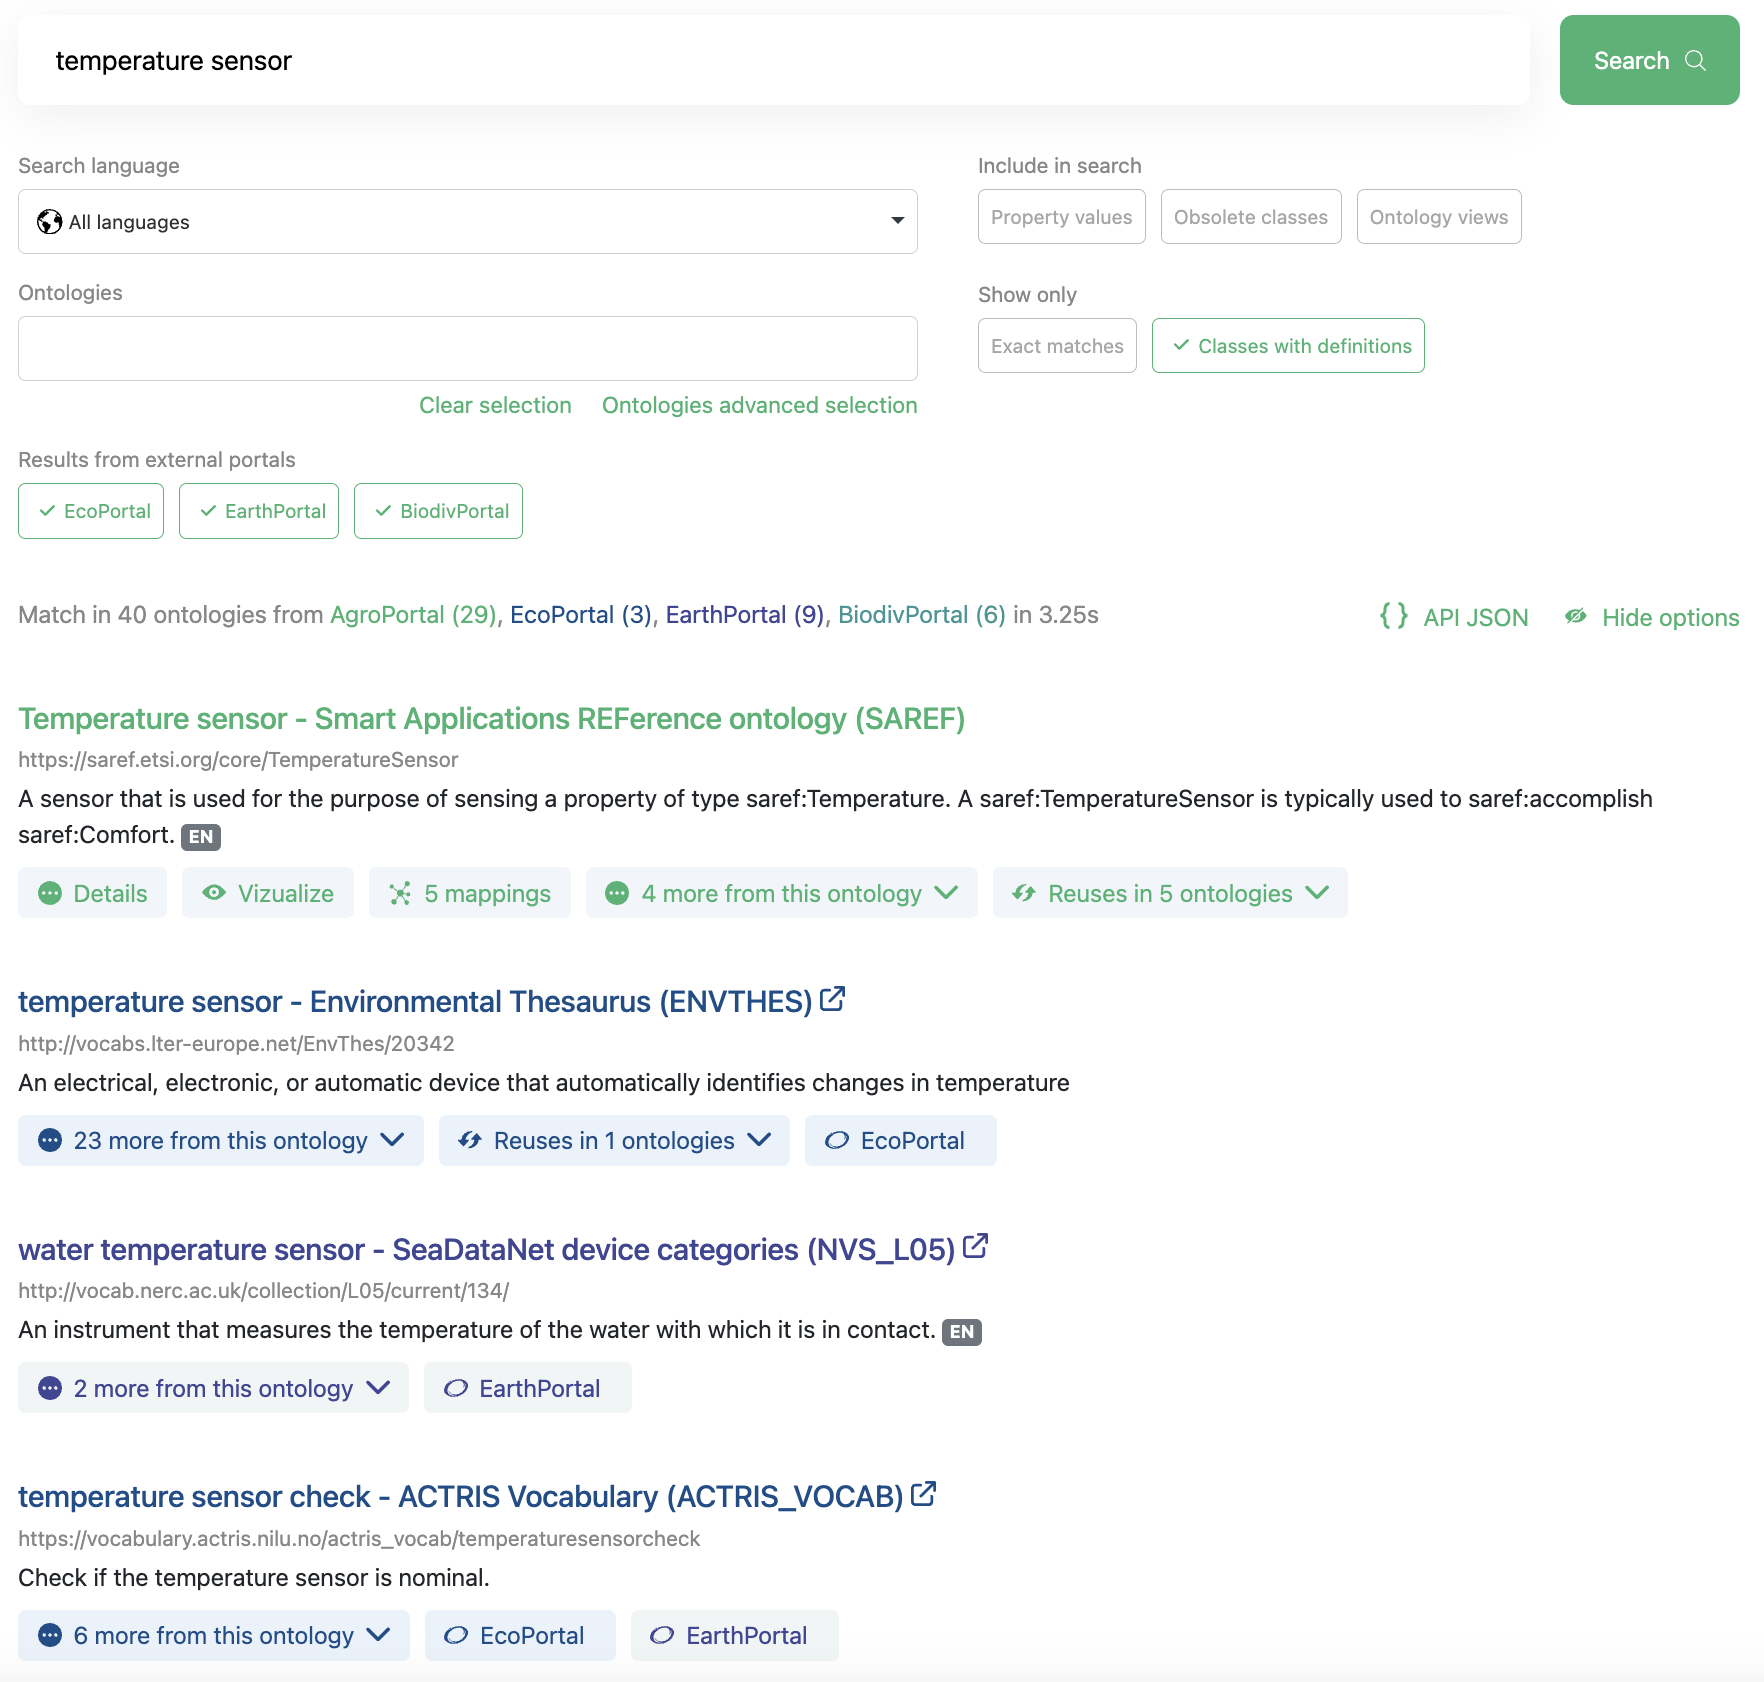Viewport: 1764px width, 1682px height.
Task: Open the Search language dropdown
Action: tap(467, 221)
